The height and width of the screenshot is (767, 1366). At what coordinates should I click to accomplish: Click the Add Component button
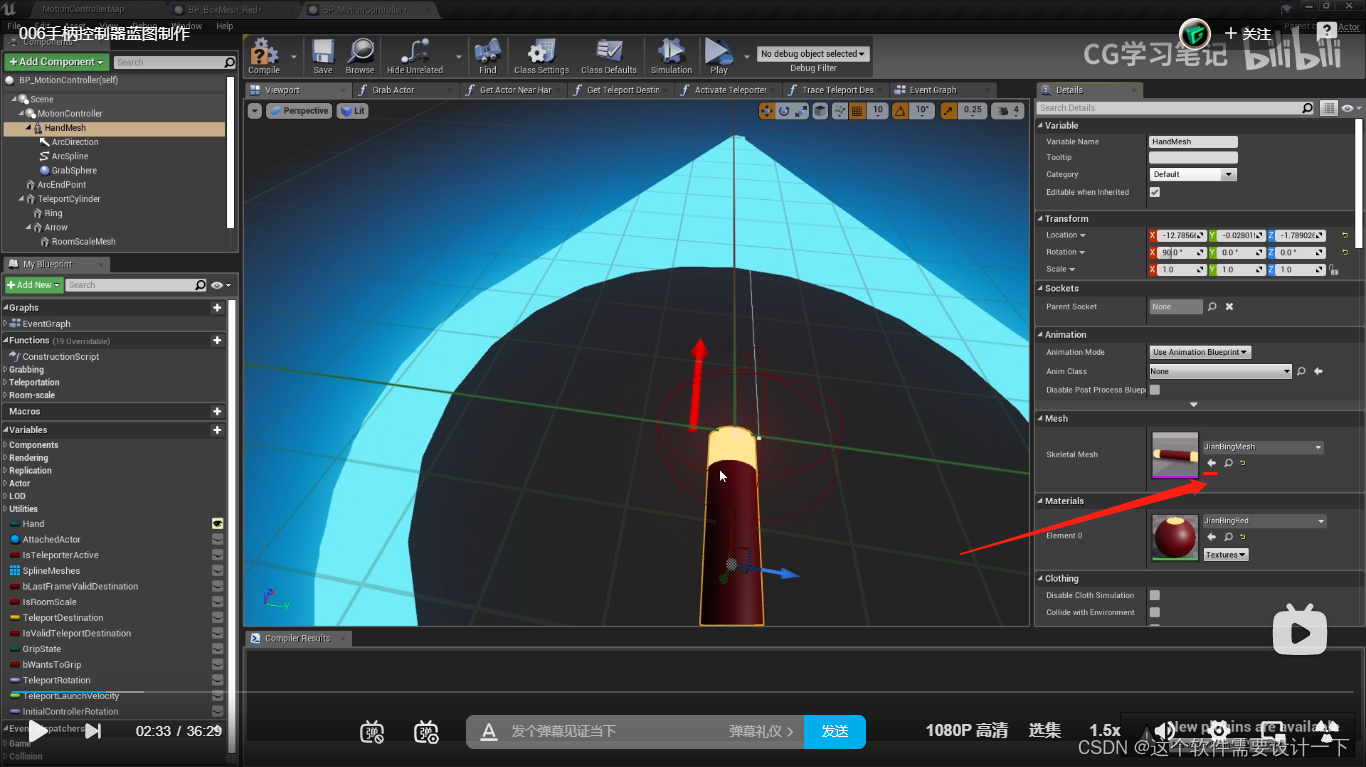55,62
